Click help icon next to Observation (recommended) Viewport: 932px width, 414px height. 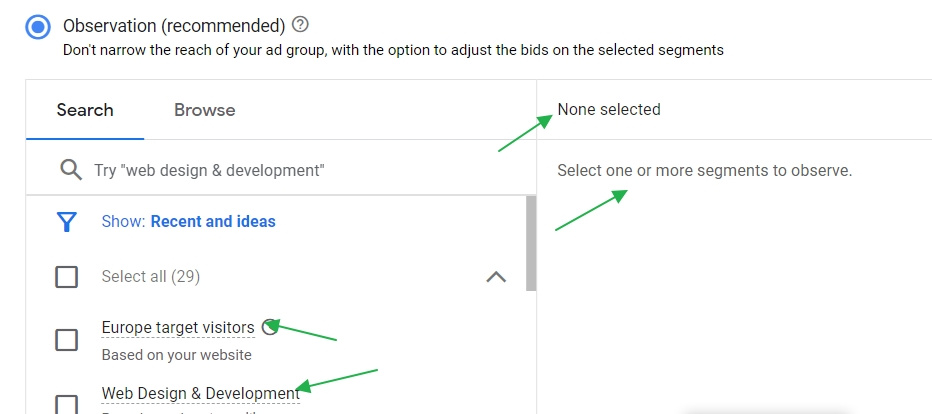(301, 25)
